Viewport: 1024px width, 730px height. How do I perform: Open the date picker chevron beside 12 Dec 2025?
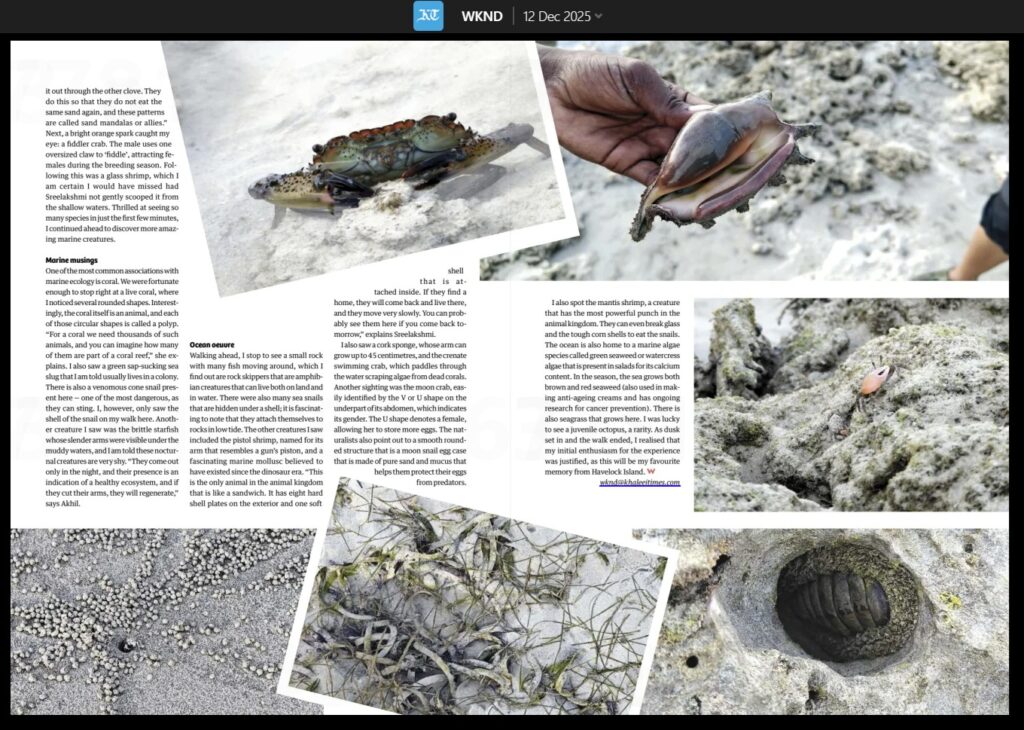pos(597,16)
